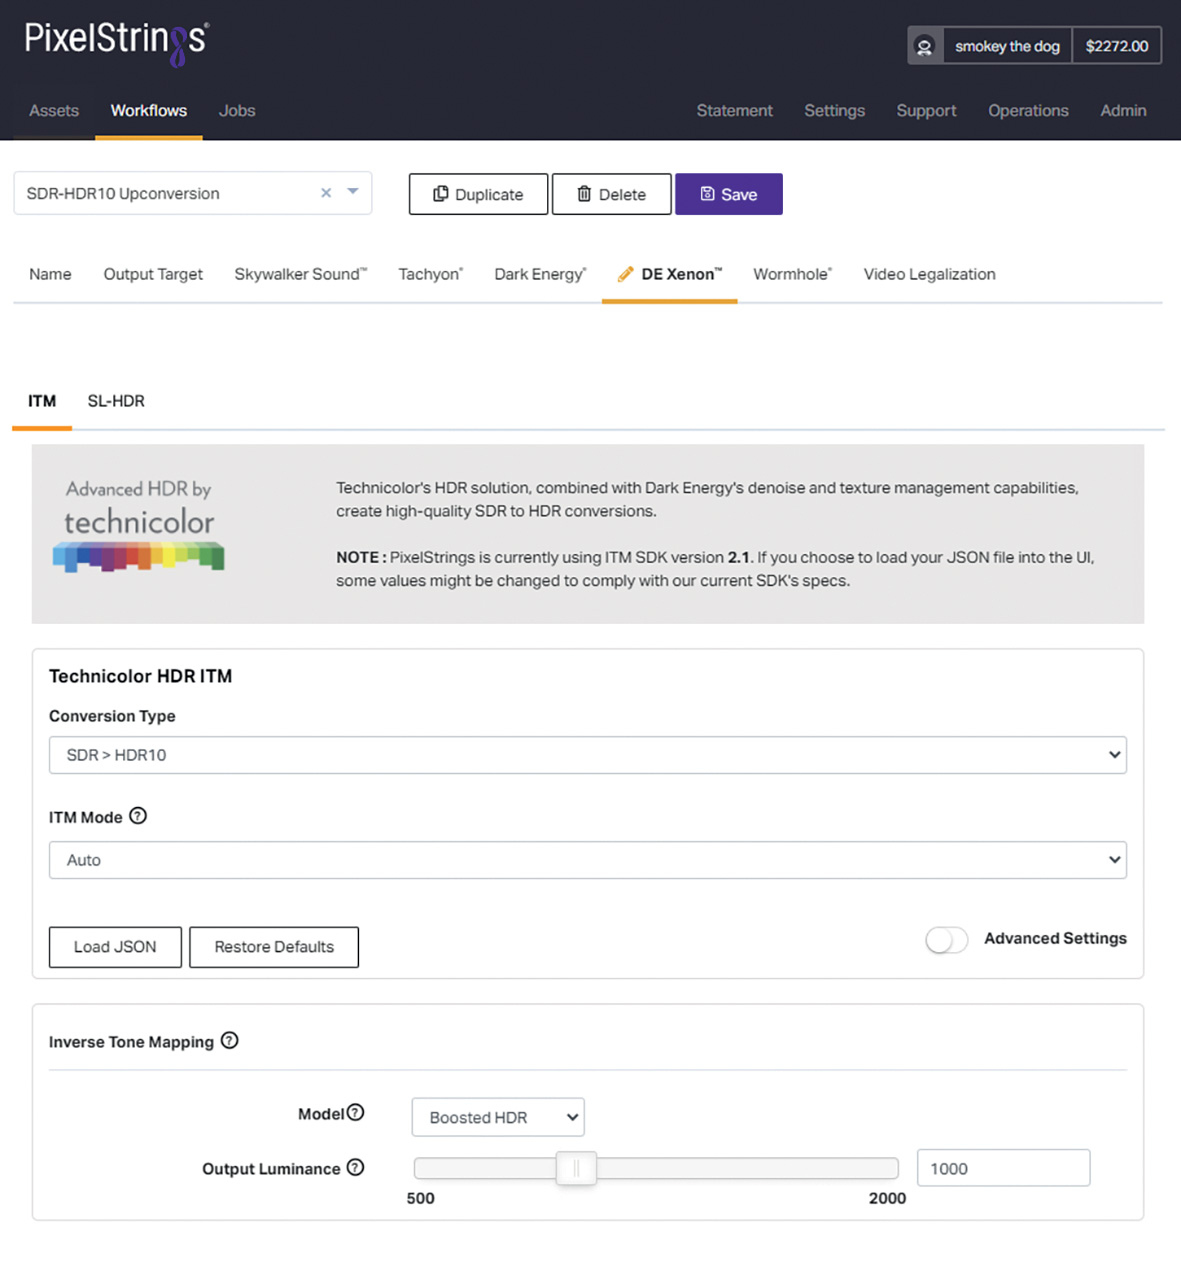Click the Output Luminance help icon

point(355,1168)
